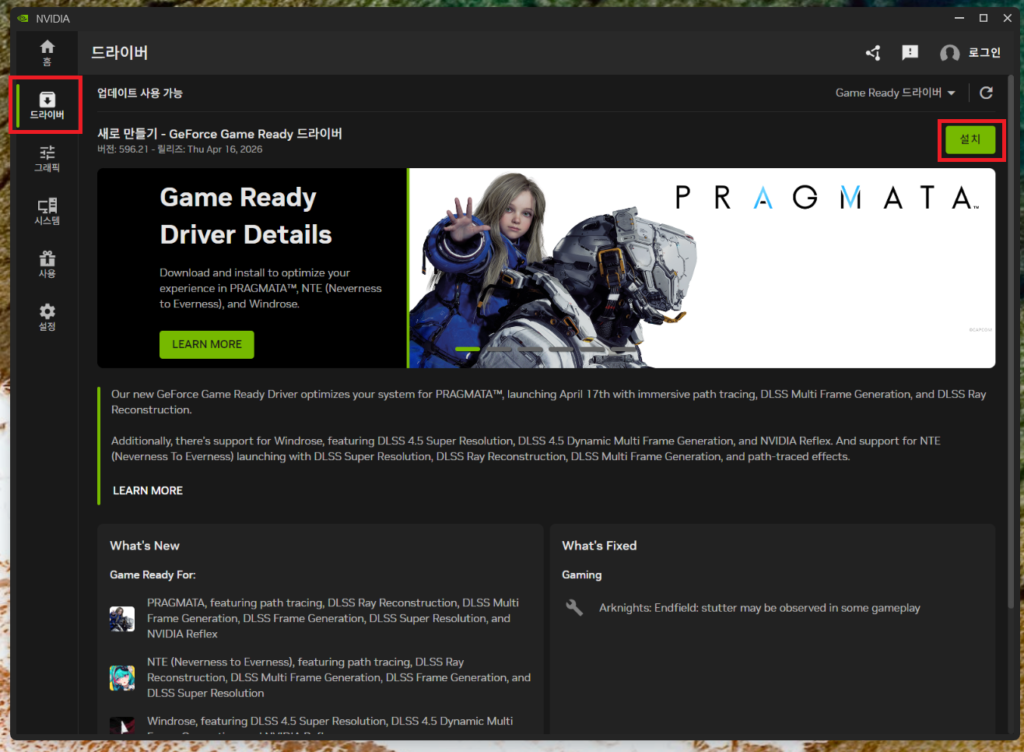Expand the Game Ready driver dropdown
The height and width of the screenshot is (752, 1024).
coord(895,93)
